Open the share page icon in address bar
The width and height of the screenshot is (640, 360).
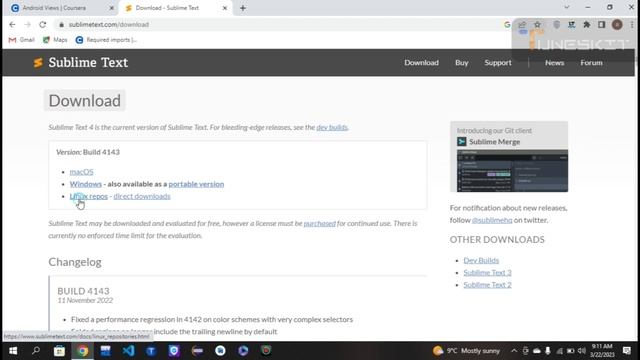pyautogui.click(x=522, y=24)
